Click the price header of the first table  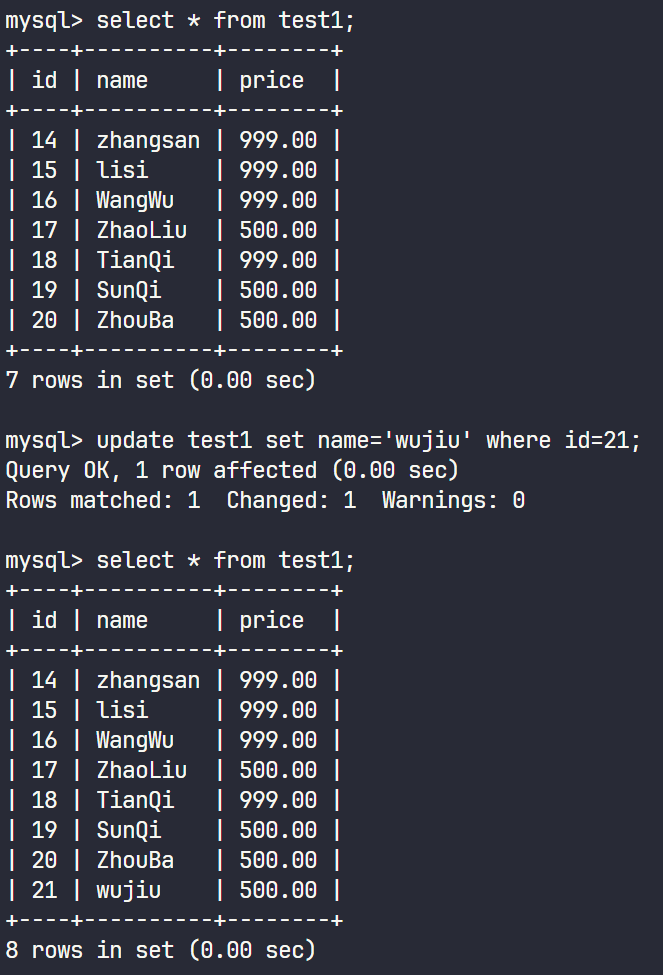click(271, 80)
